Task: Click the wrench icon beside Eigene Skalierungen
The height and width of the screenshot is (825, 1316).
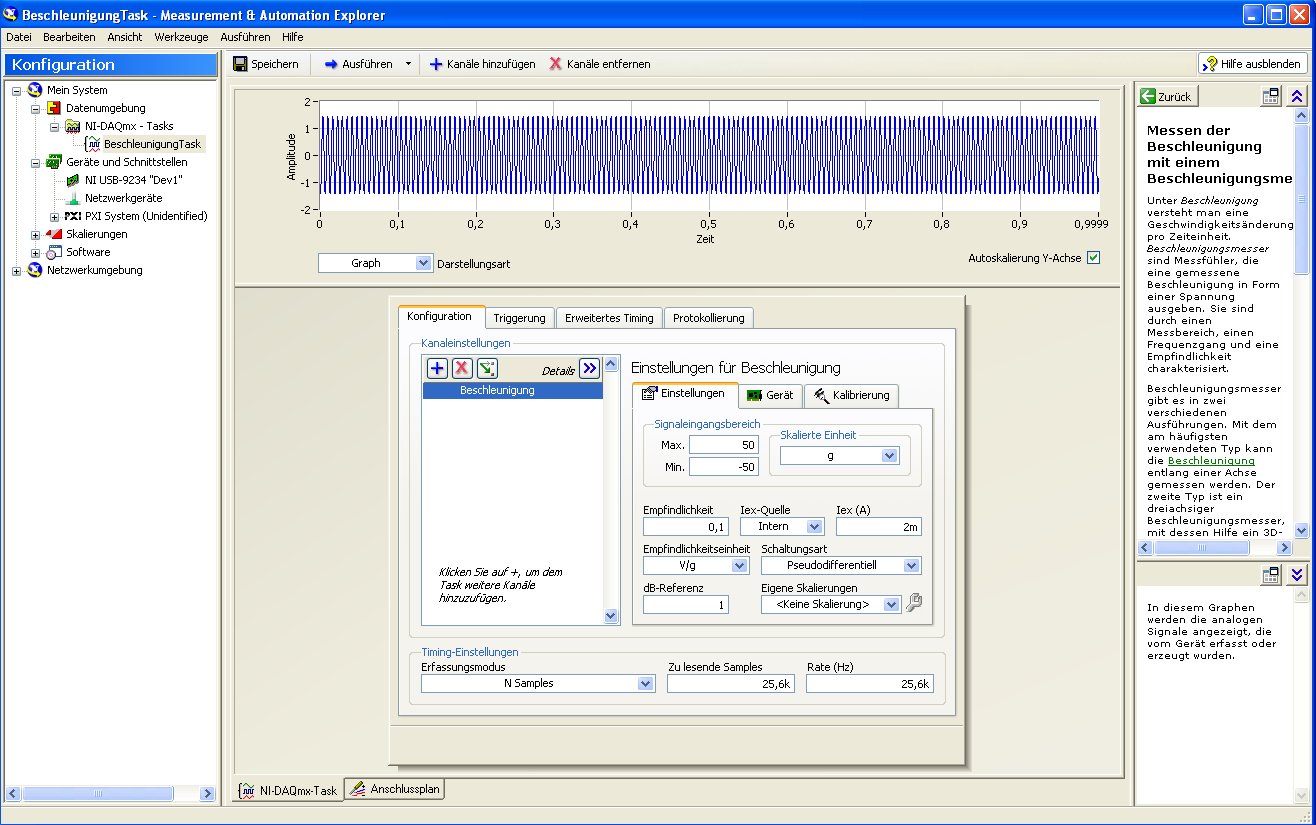Action: [x=912, y=603]
